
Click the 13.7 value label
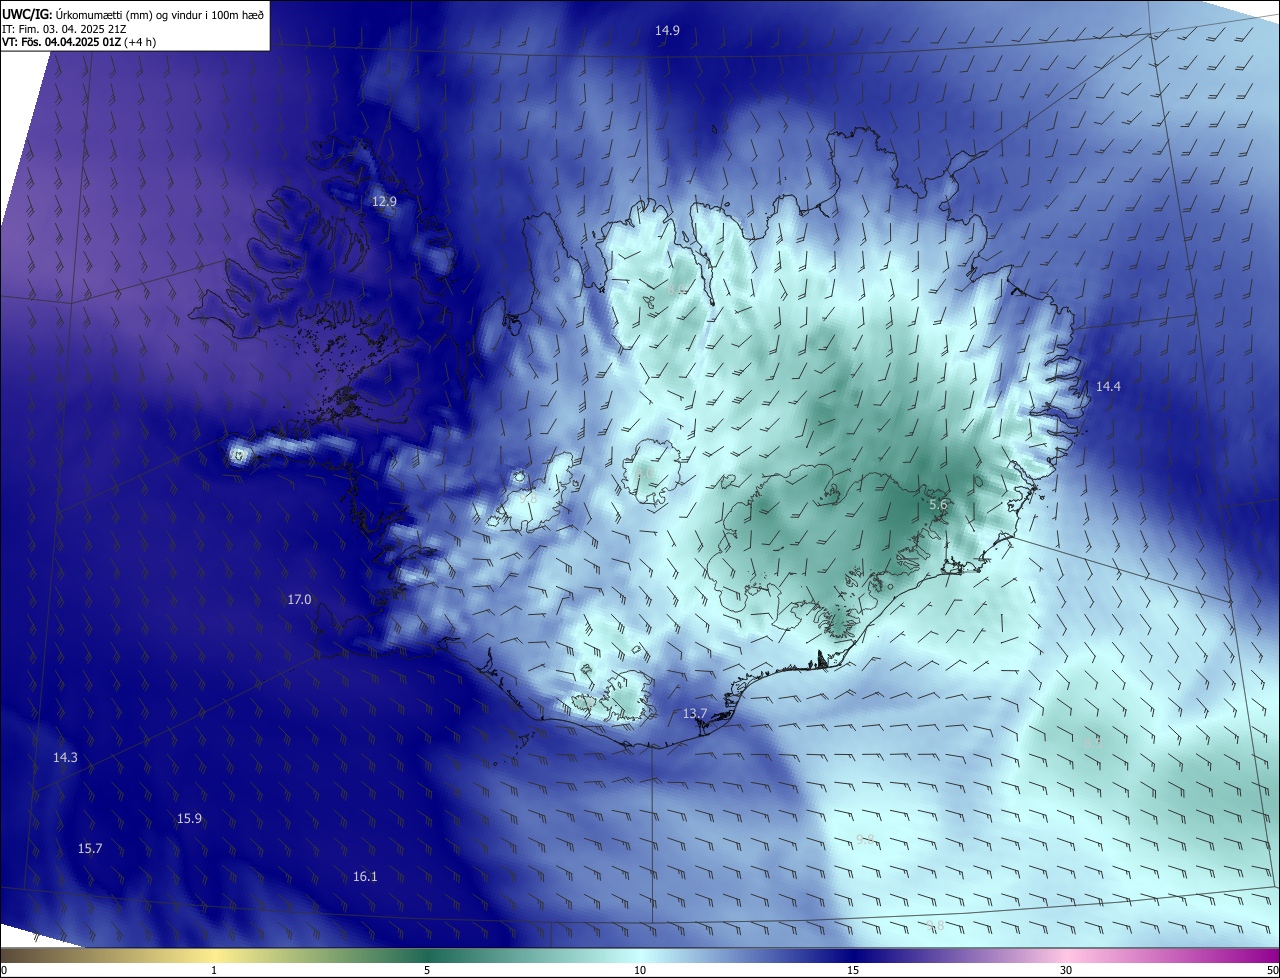(695, 714)
